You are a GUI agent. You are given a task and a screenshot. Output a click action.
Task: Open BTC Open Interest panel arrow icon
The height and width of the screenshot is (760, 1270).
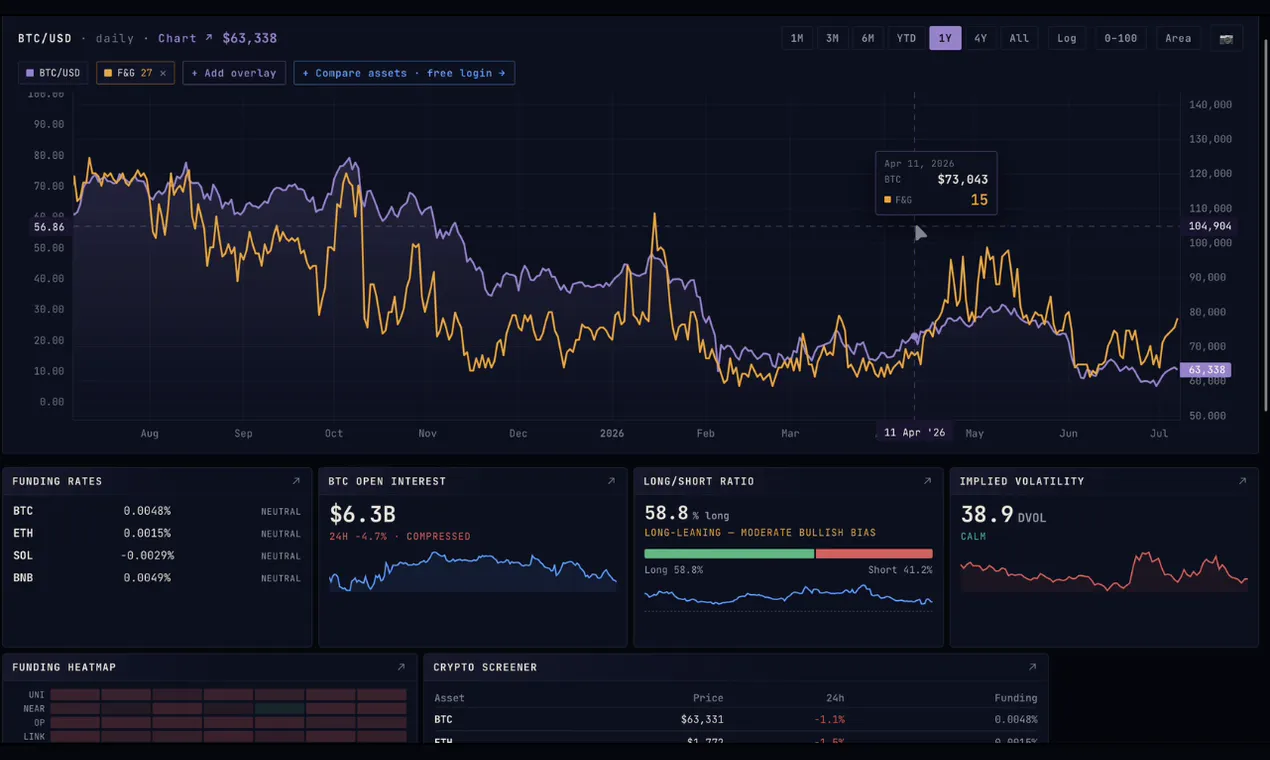(x=611, y=481)
